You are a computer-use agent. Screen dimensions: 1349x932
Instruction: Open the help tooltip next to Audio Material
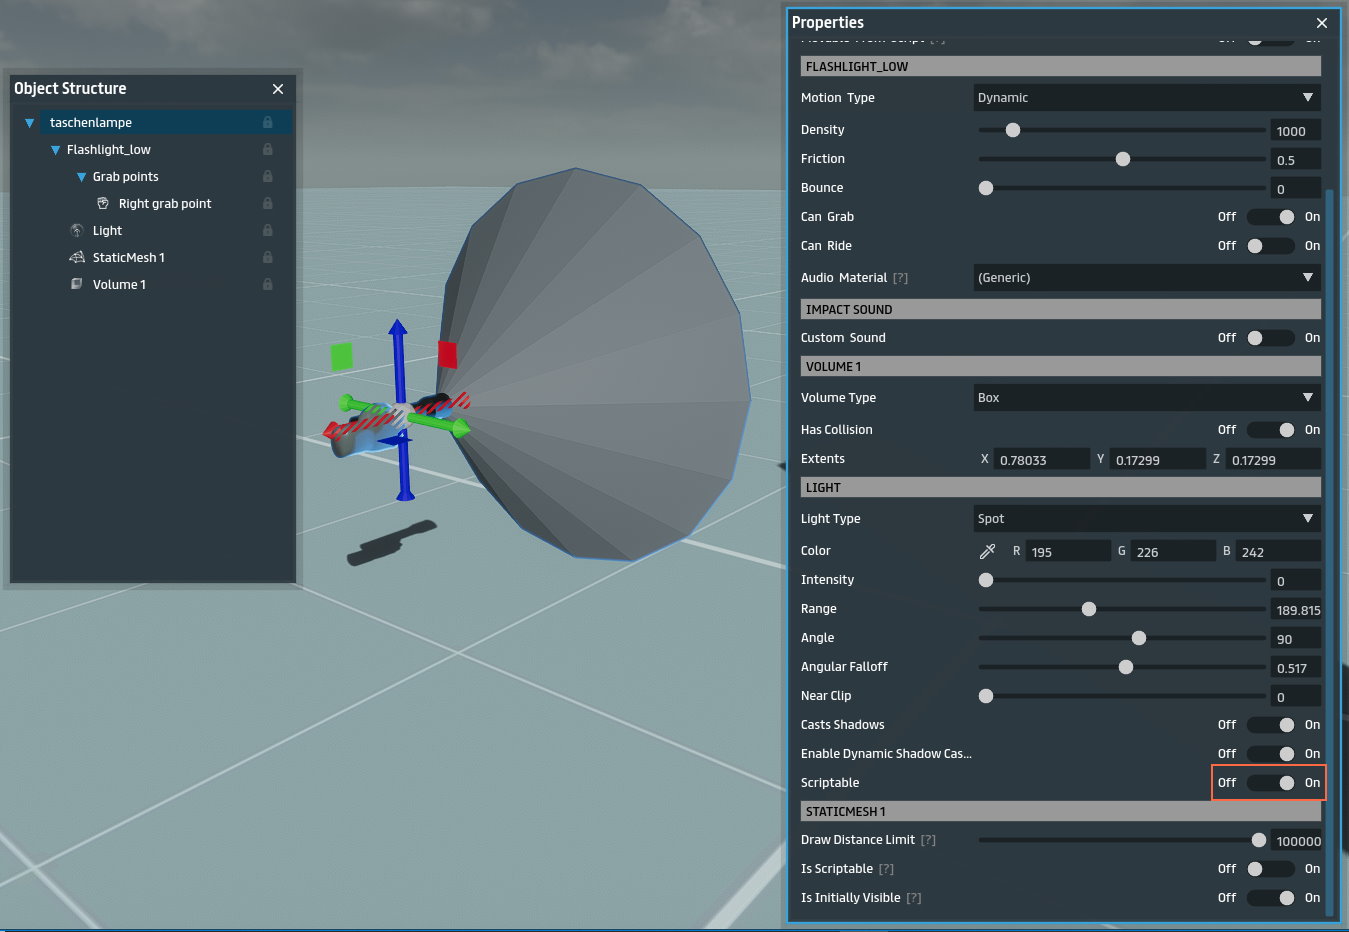tap(901, 278)
